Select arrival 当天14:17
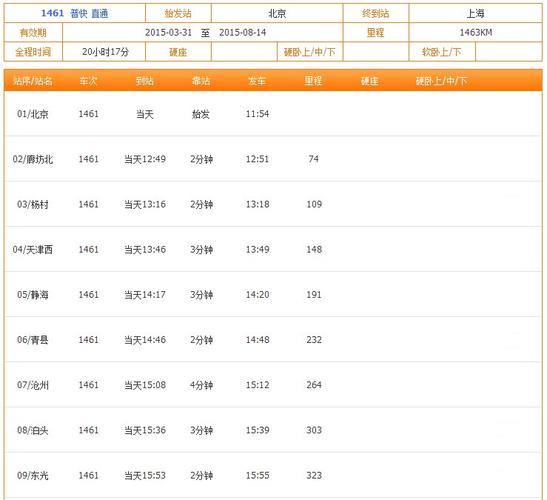 point(145,294)
